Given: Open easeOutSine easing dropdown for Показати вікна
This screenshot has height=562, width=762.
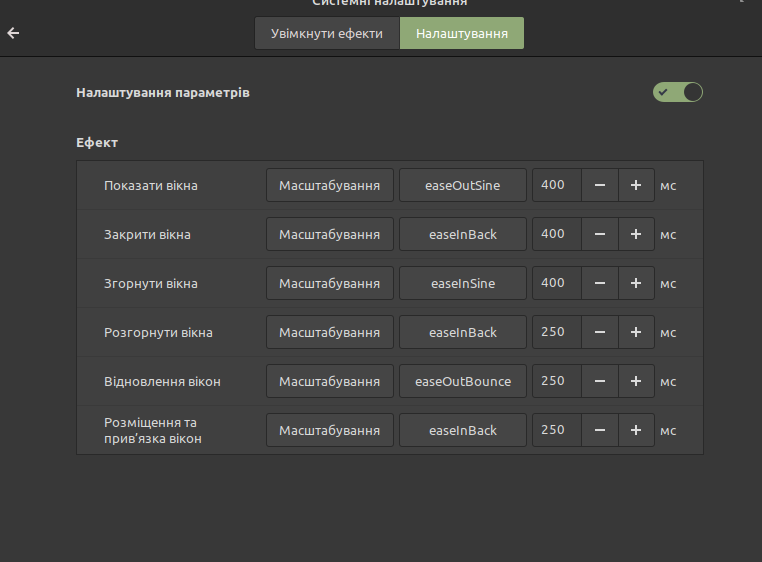Looking at the screenshot, I should [x=463, y=185].
